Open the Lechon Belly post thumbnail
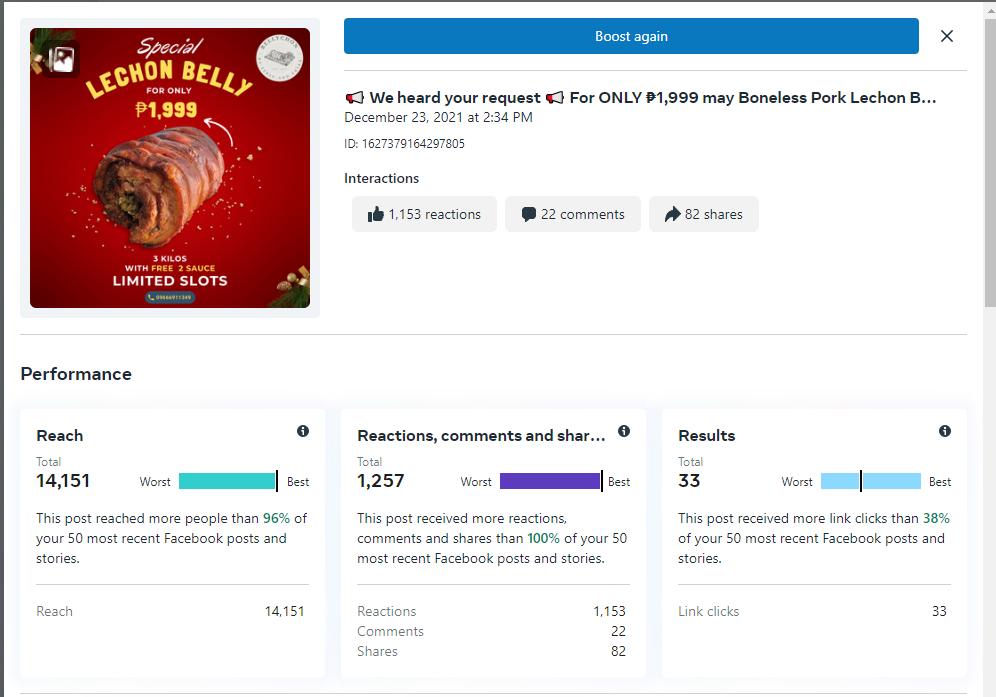 170,168
